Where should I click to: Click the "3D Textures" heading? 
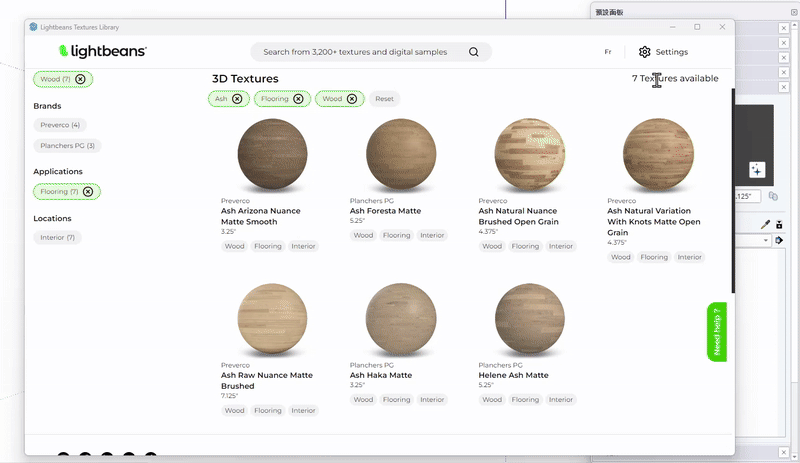pos(245,79)
